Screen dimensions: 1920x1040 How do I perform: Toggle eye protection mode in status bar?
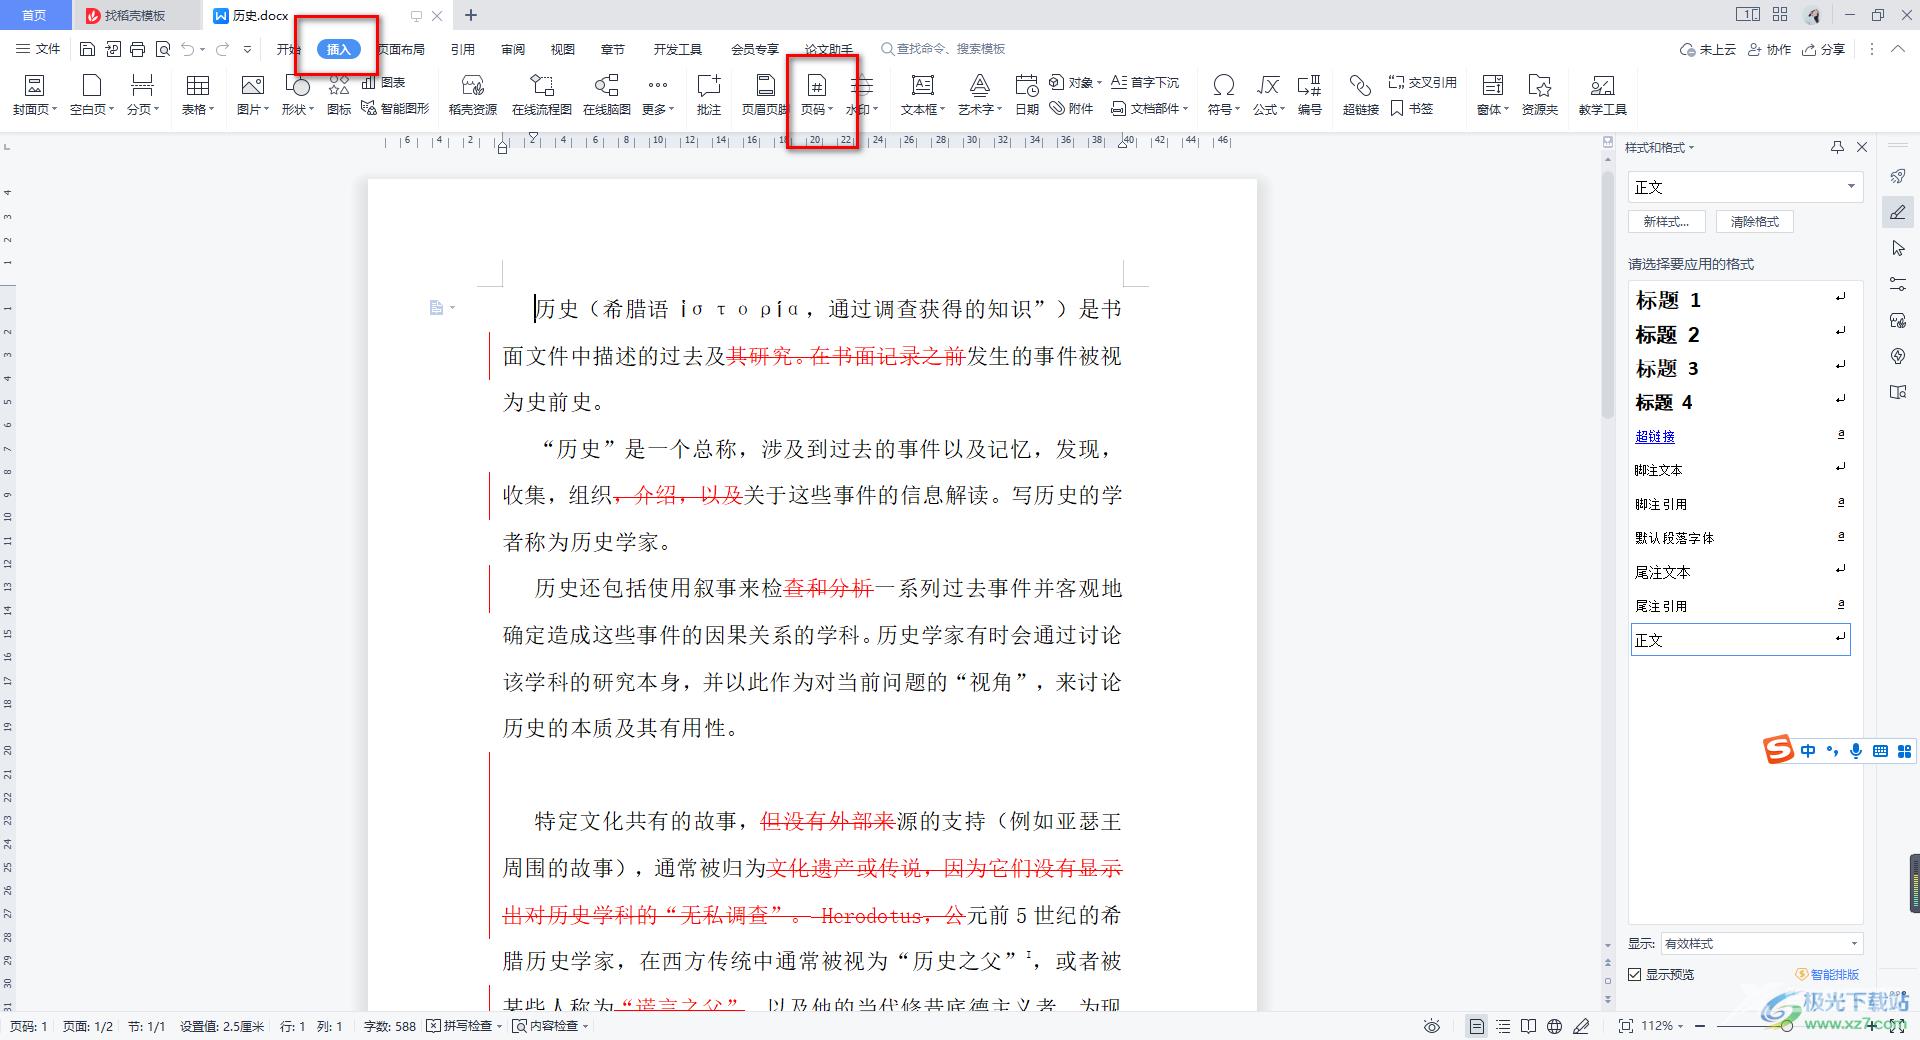(x=1432, y=1026)
